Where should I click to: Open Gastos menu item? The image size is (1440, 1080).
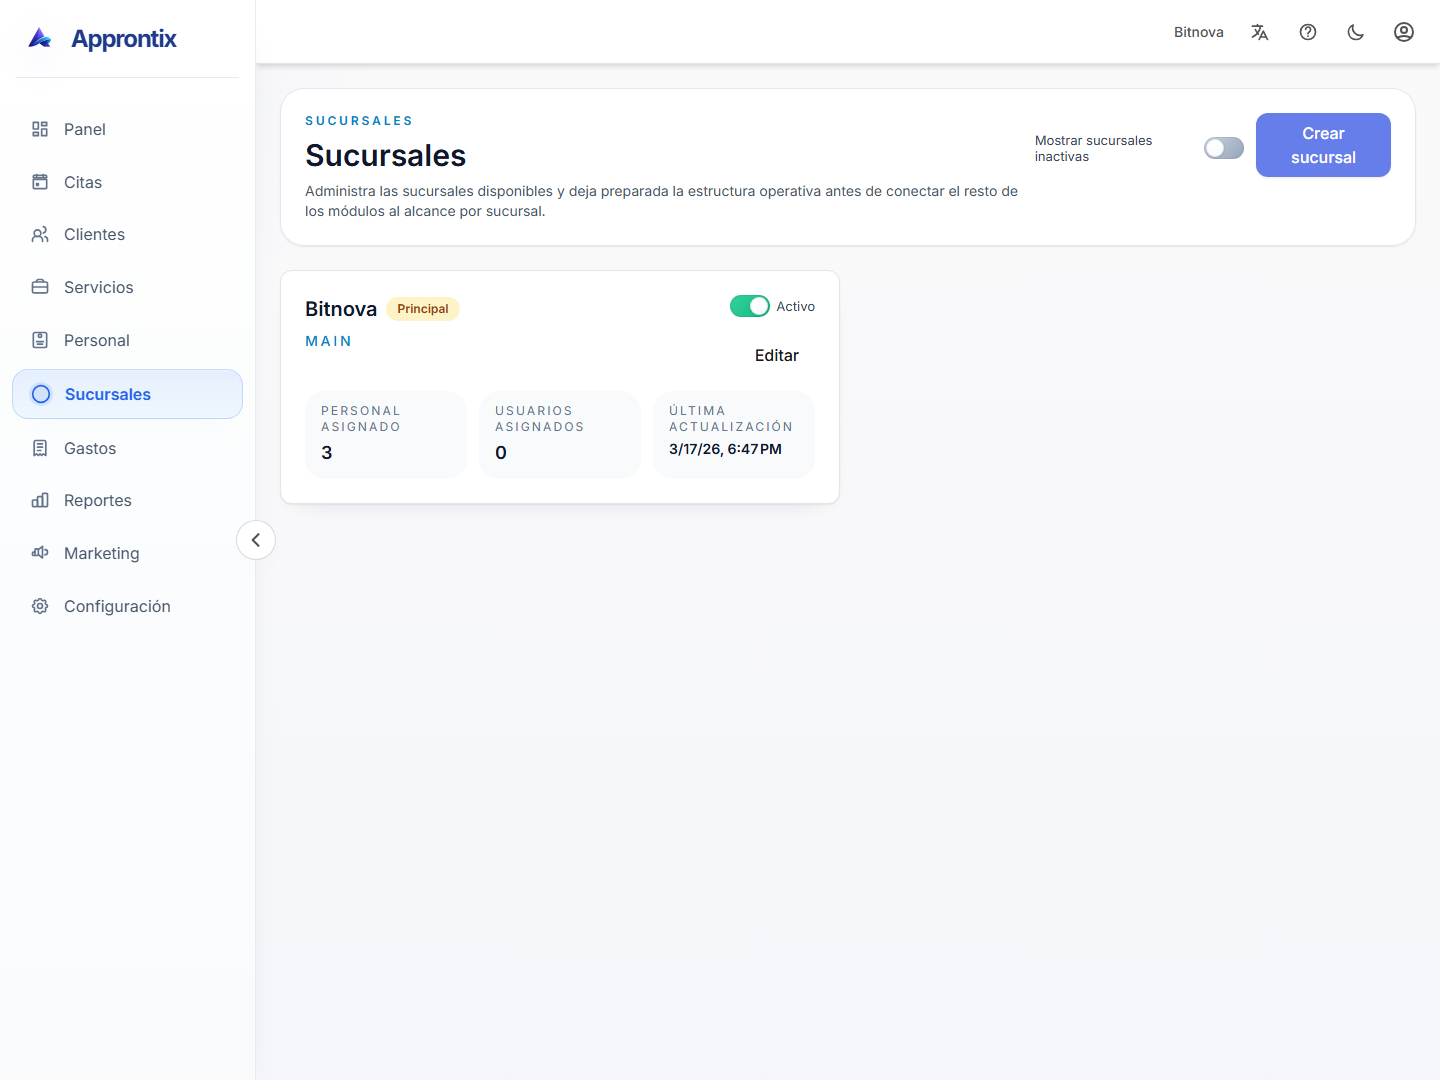pyautogui.click(x=127, y=448)
